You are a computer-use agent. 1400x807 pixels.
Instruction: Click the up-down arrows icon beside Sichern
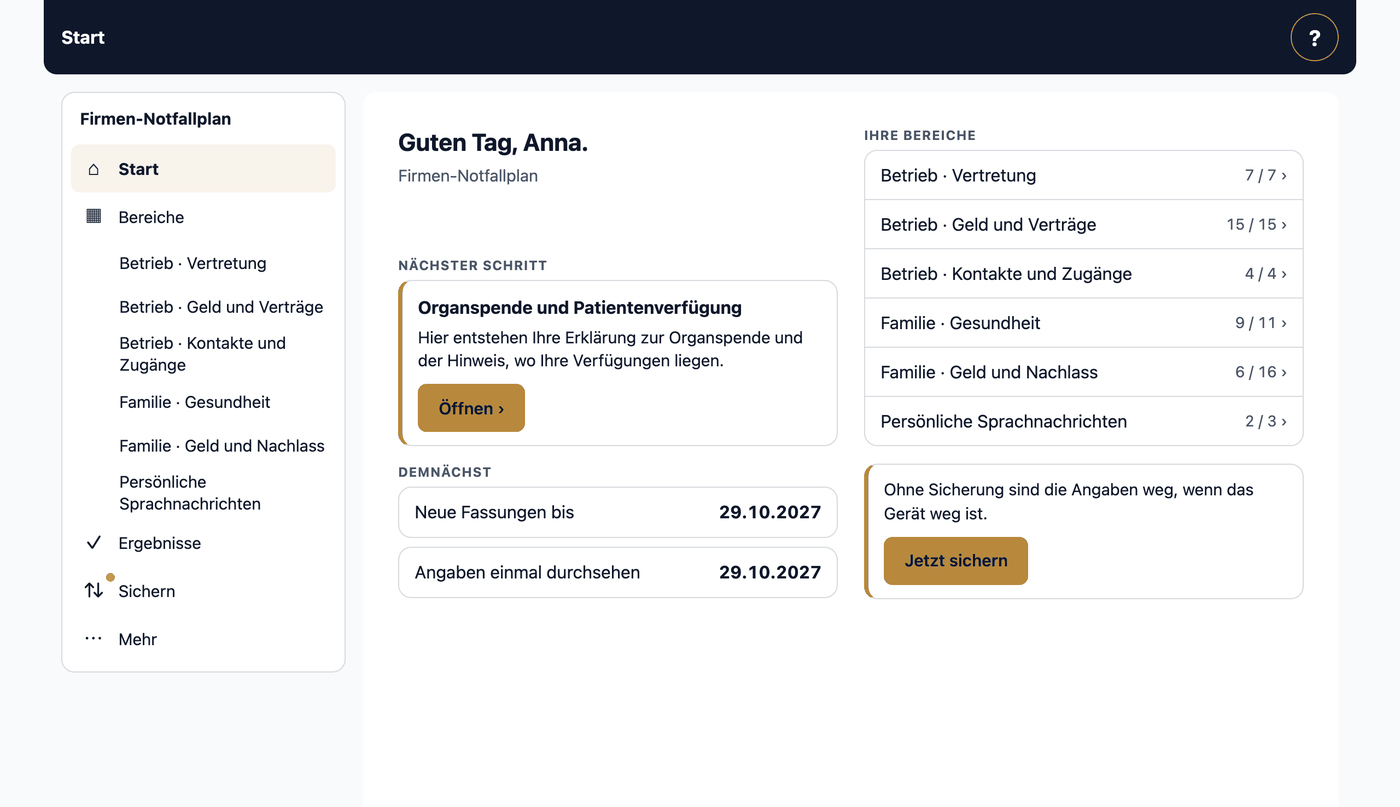[x=94, y=591]
